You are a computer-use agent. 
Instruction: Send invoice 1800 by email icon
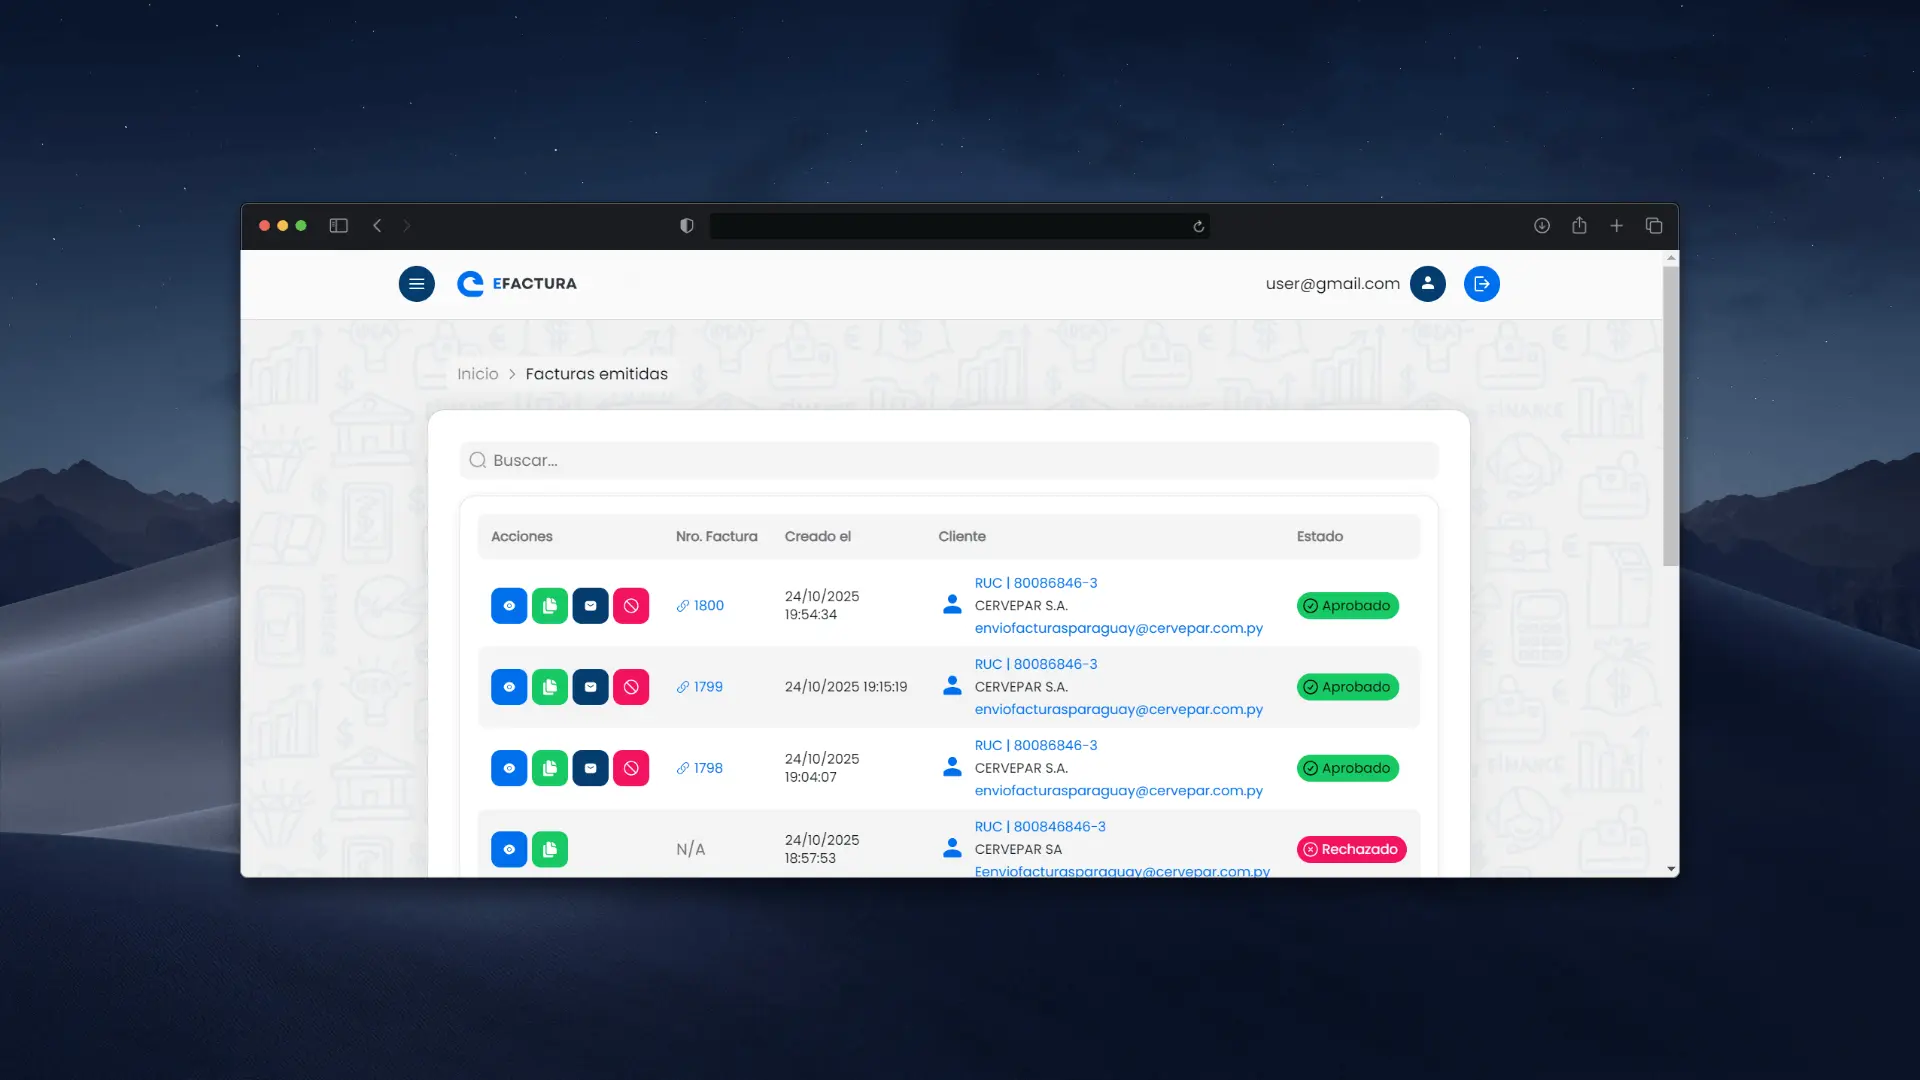[x=590, y=606]
